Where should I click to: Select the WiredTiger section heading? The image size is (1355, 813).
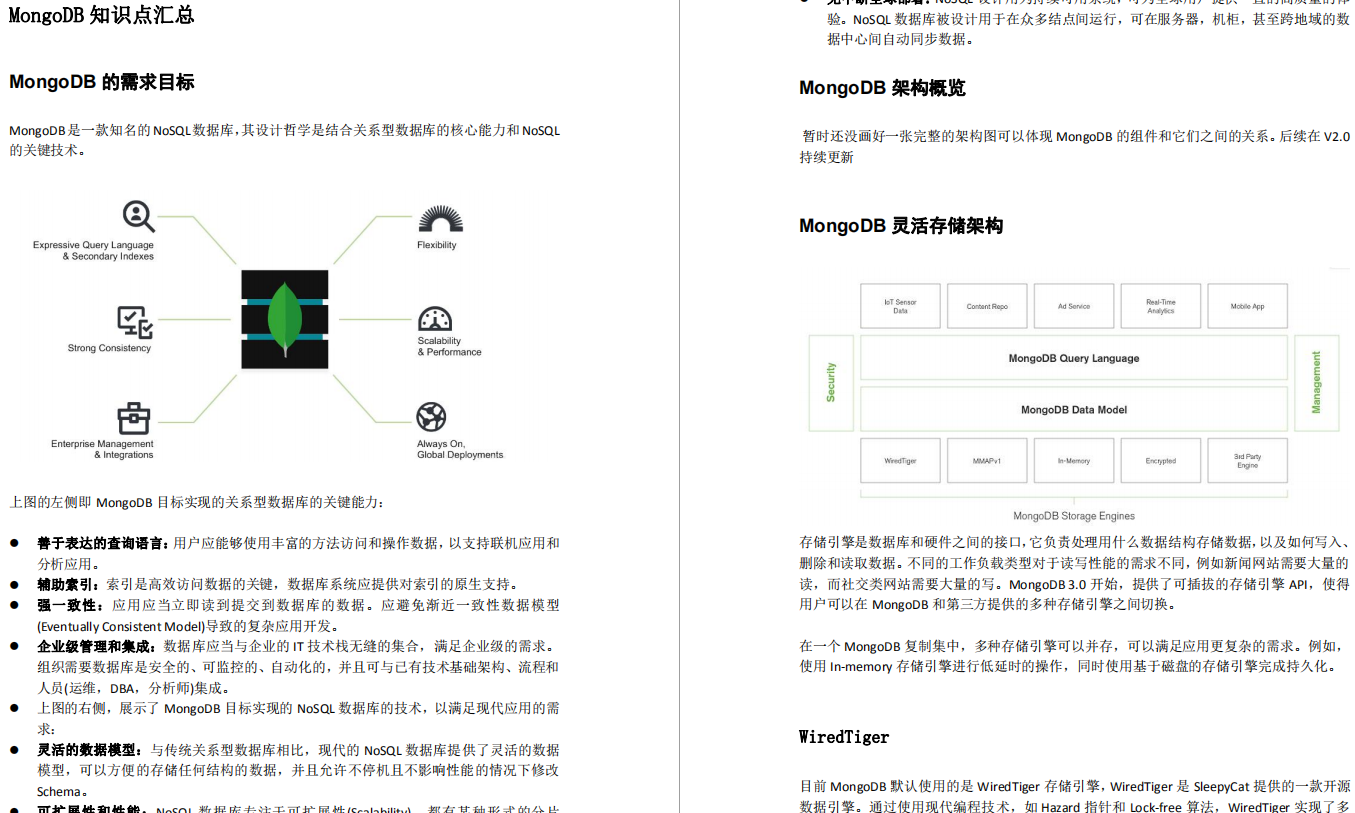click(x=843, y=737)
